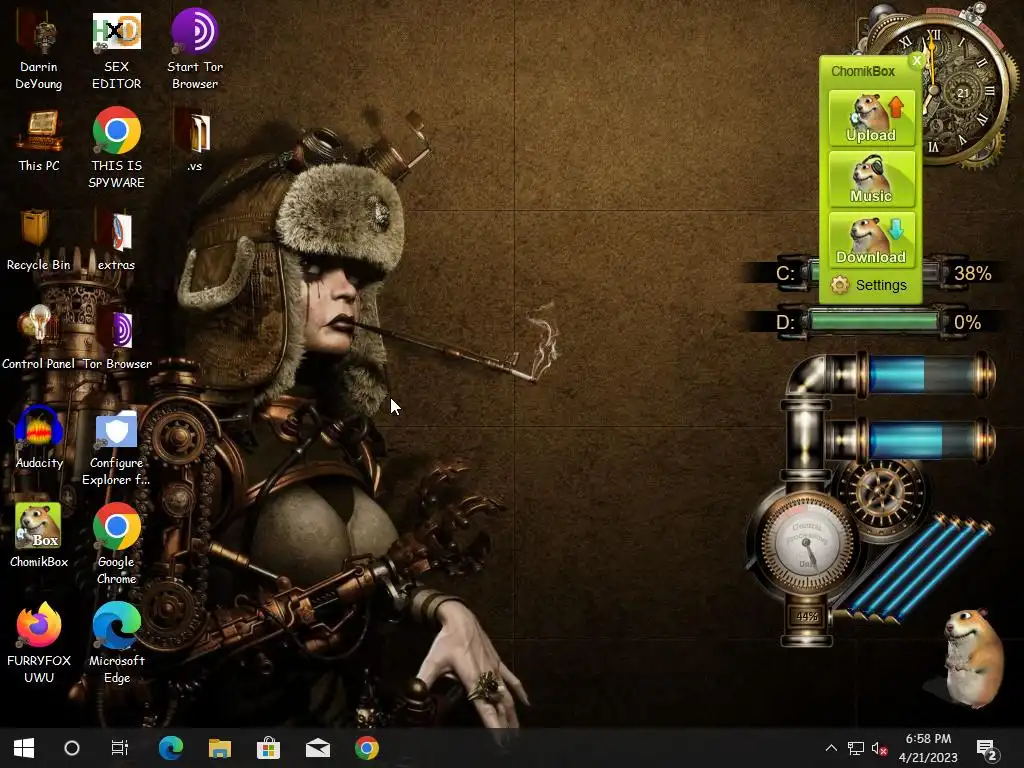
Task: Click the muted volume tray icon
Action: (880, 748)
